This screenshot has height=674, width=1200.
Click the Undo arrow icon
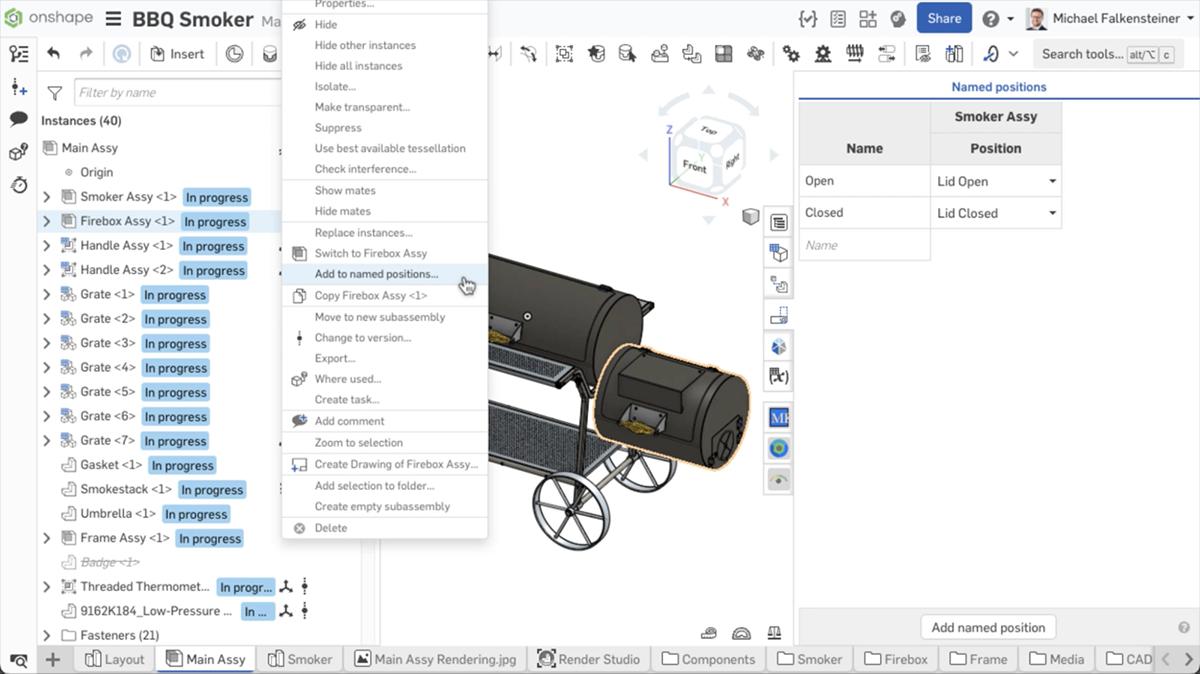[51, 53]
